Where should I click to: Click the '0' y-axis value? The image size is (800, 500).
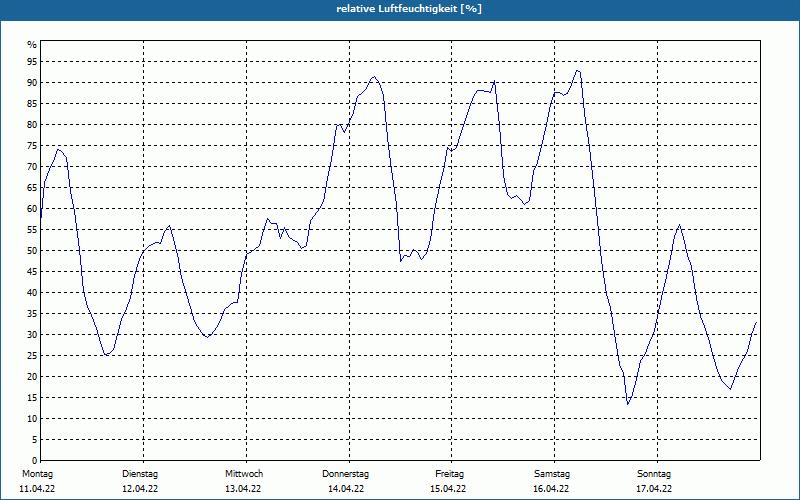pos(35,461)
